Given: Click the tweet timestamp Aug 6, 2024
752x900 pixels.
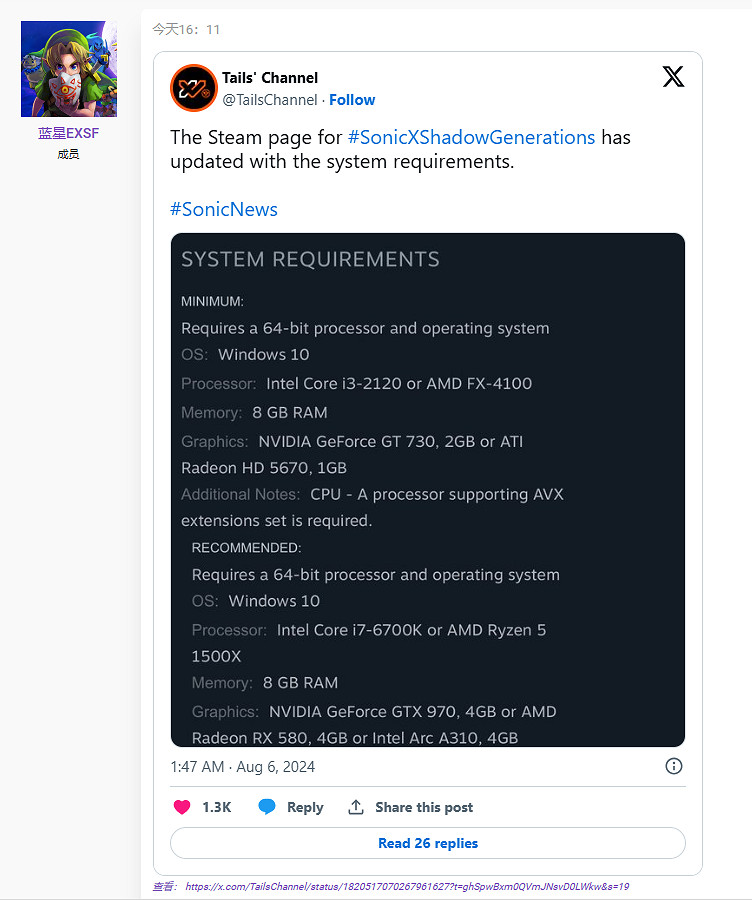Looking at the screenshot, I should coord(243,767).
